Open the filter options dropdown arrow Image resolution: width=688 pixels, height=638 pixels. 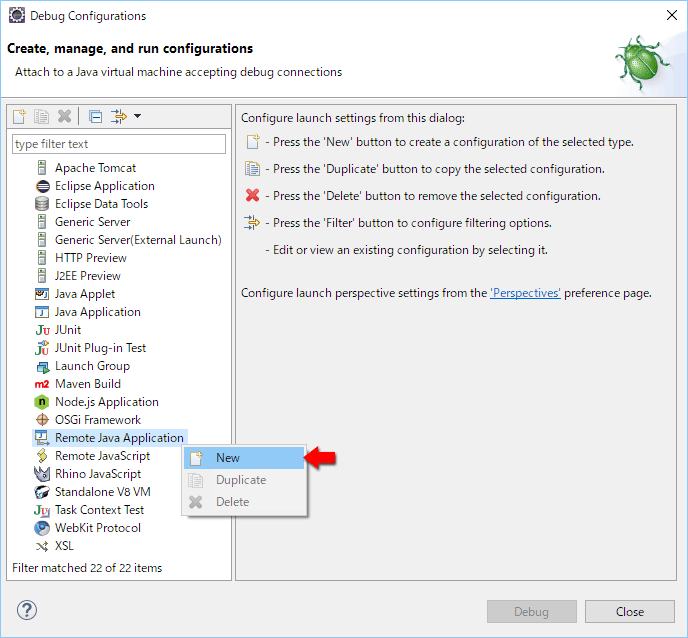[137, 116]
